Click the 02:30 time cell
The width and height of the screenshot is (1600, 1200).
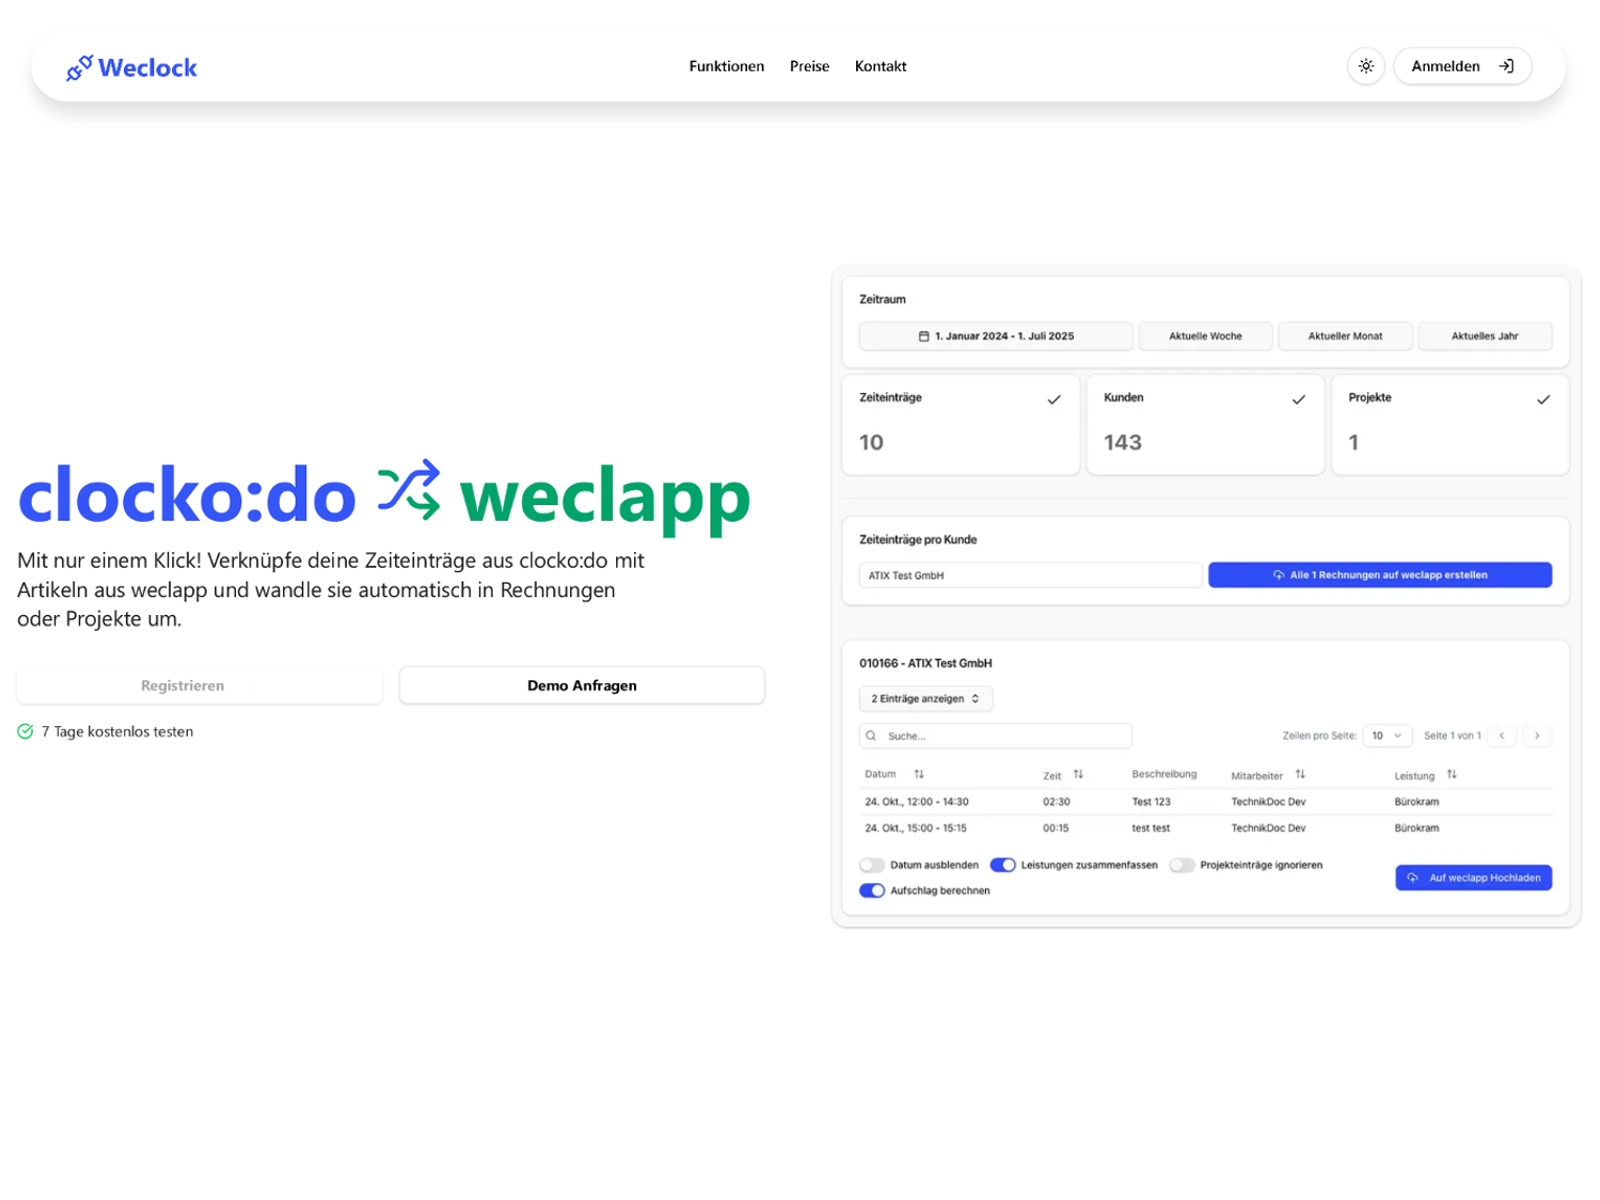coord(1056,802)
